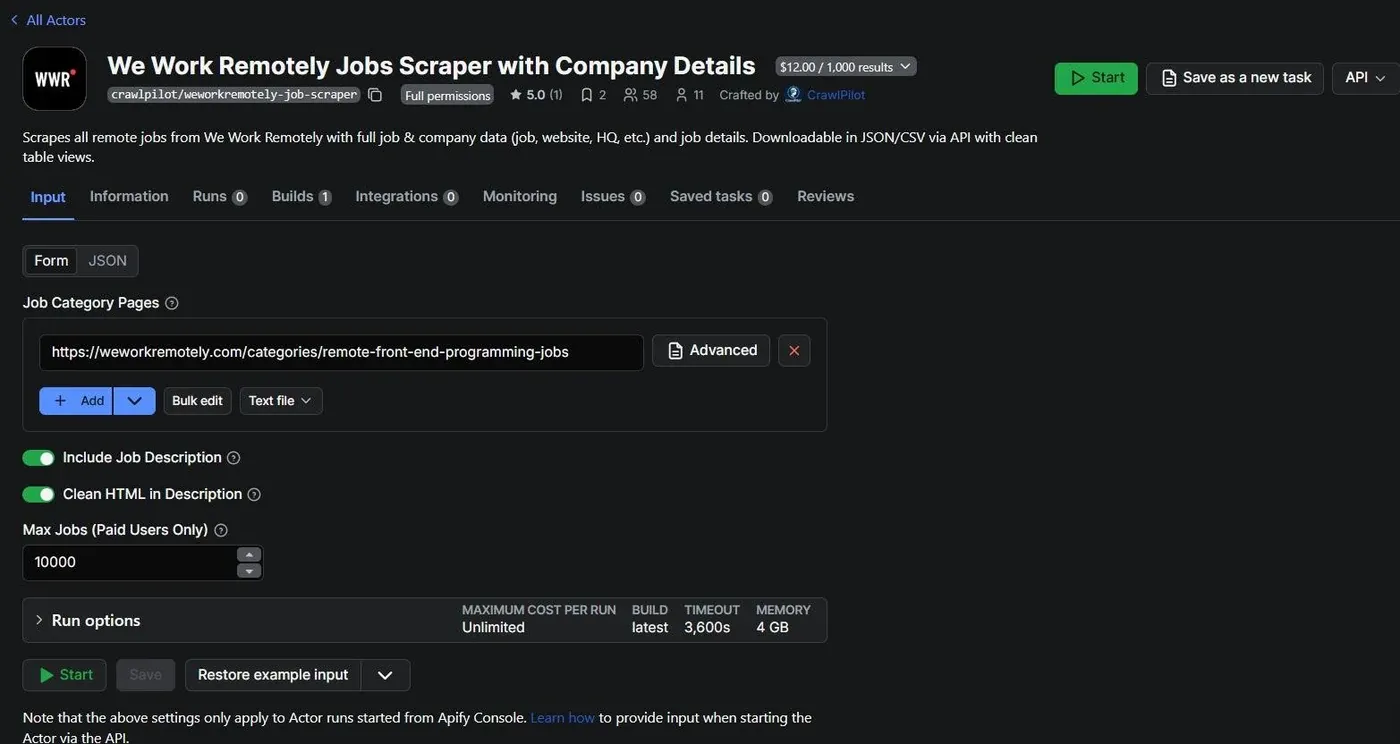Select the Form input mode
This screenshot has height=744, width=1400.
(x=51, y=261)
